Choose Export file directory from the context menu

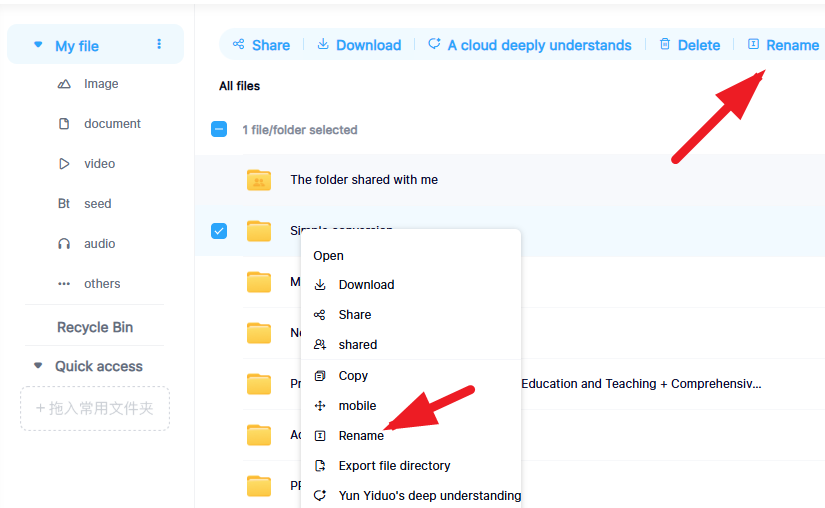(x=394, y=466)
